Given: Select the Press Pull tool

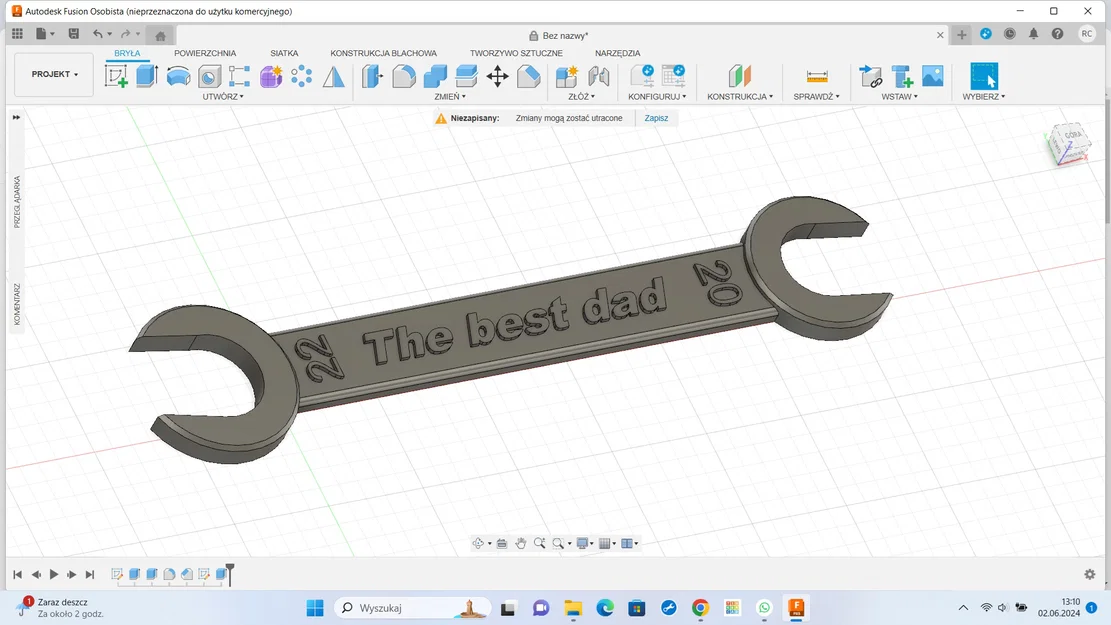Looking at the screenshot, I should [x=372, y=77].
